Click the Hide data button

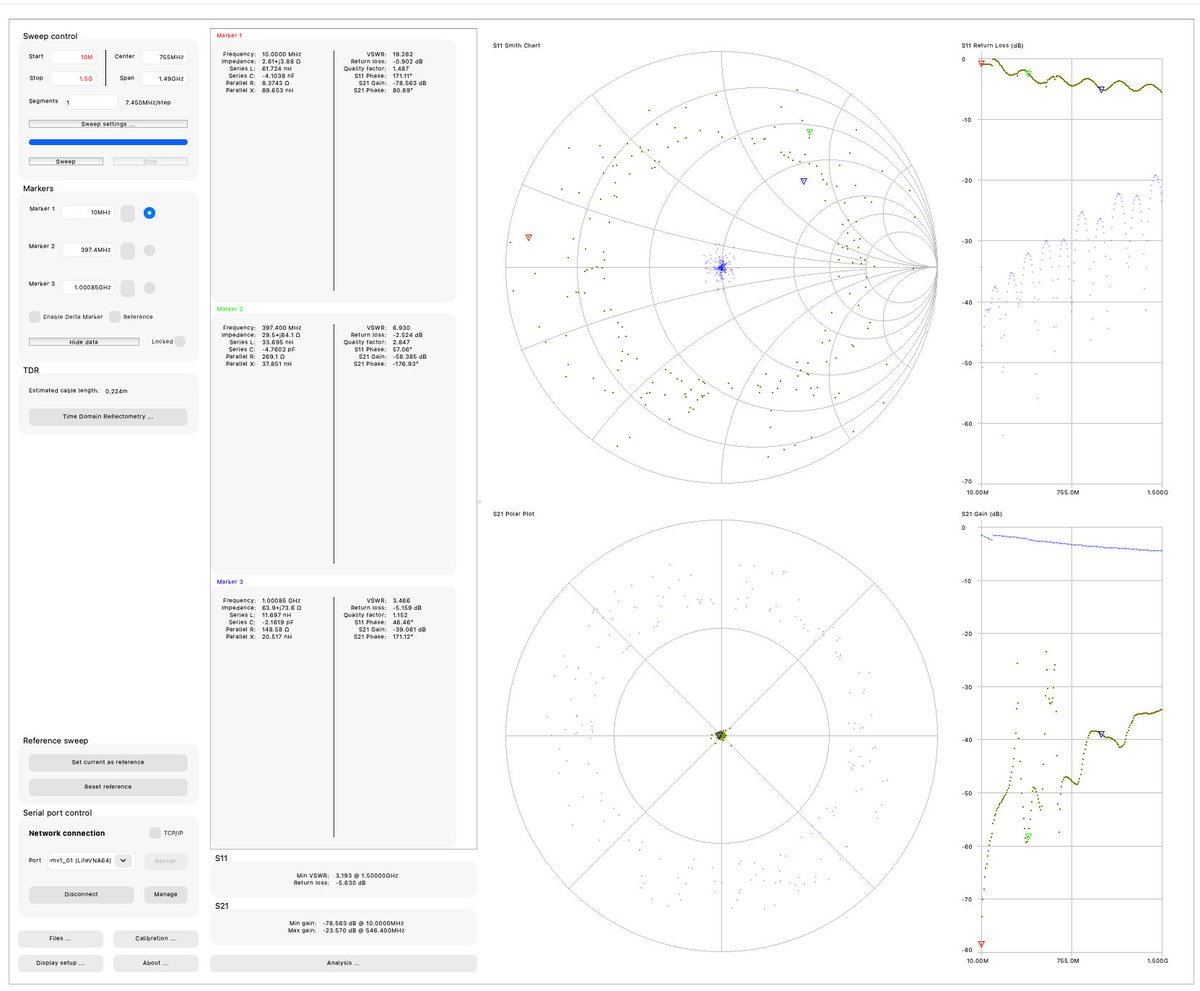(83, 342)
